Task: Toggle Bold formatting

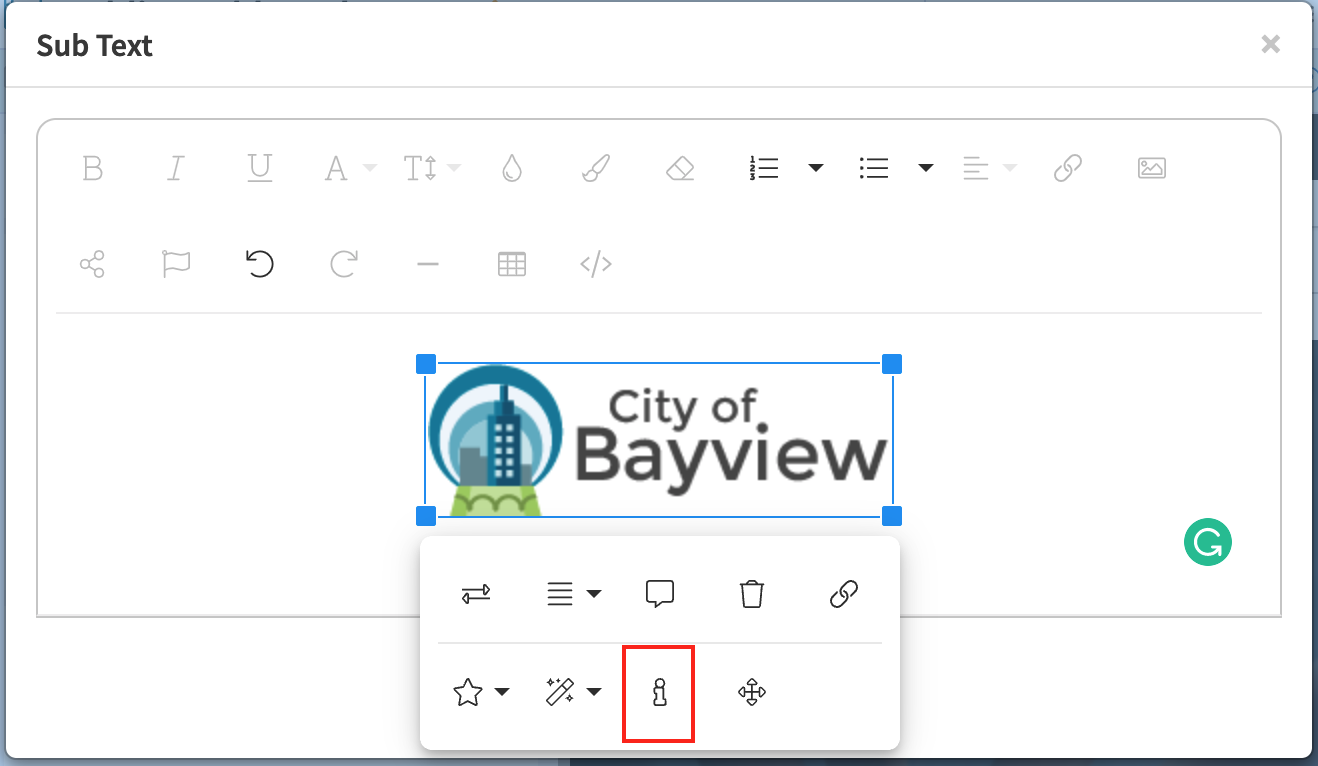Action: click(x=92, y=168)
